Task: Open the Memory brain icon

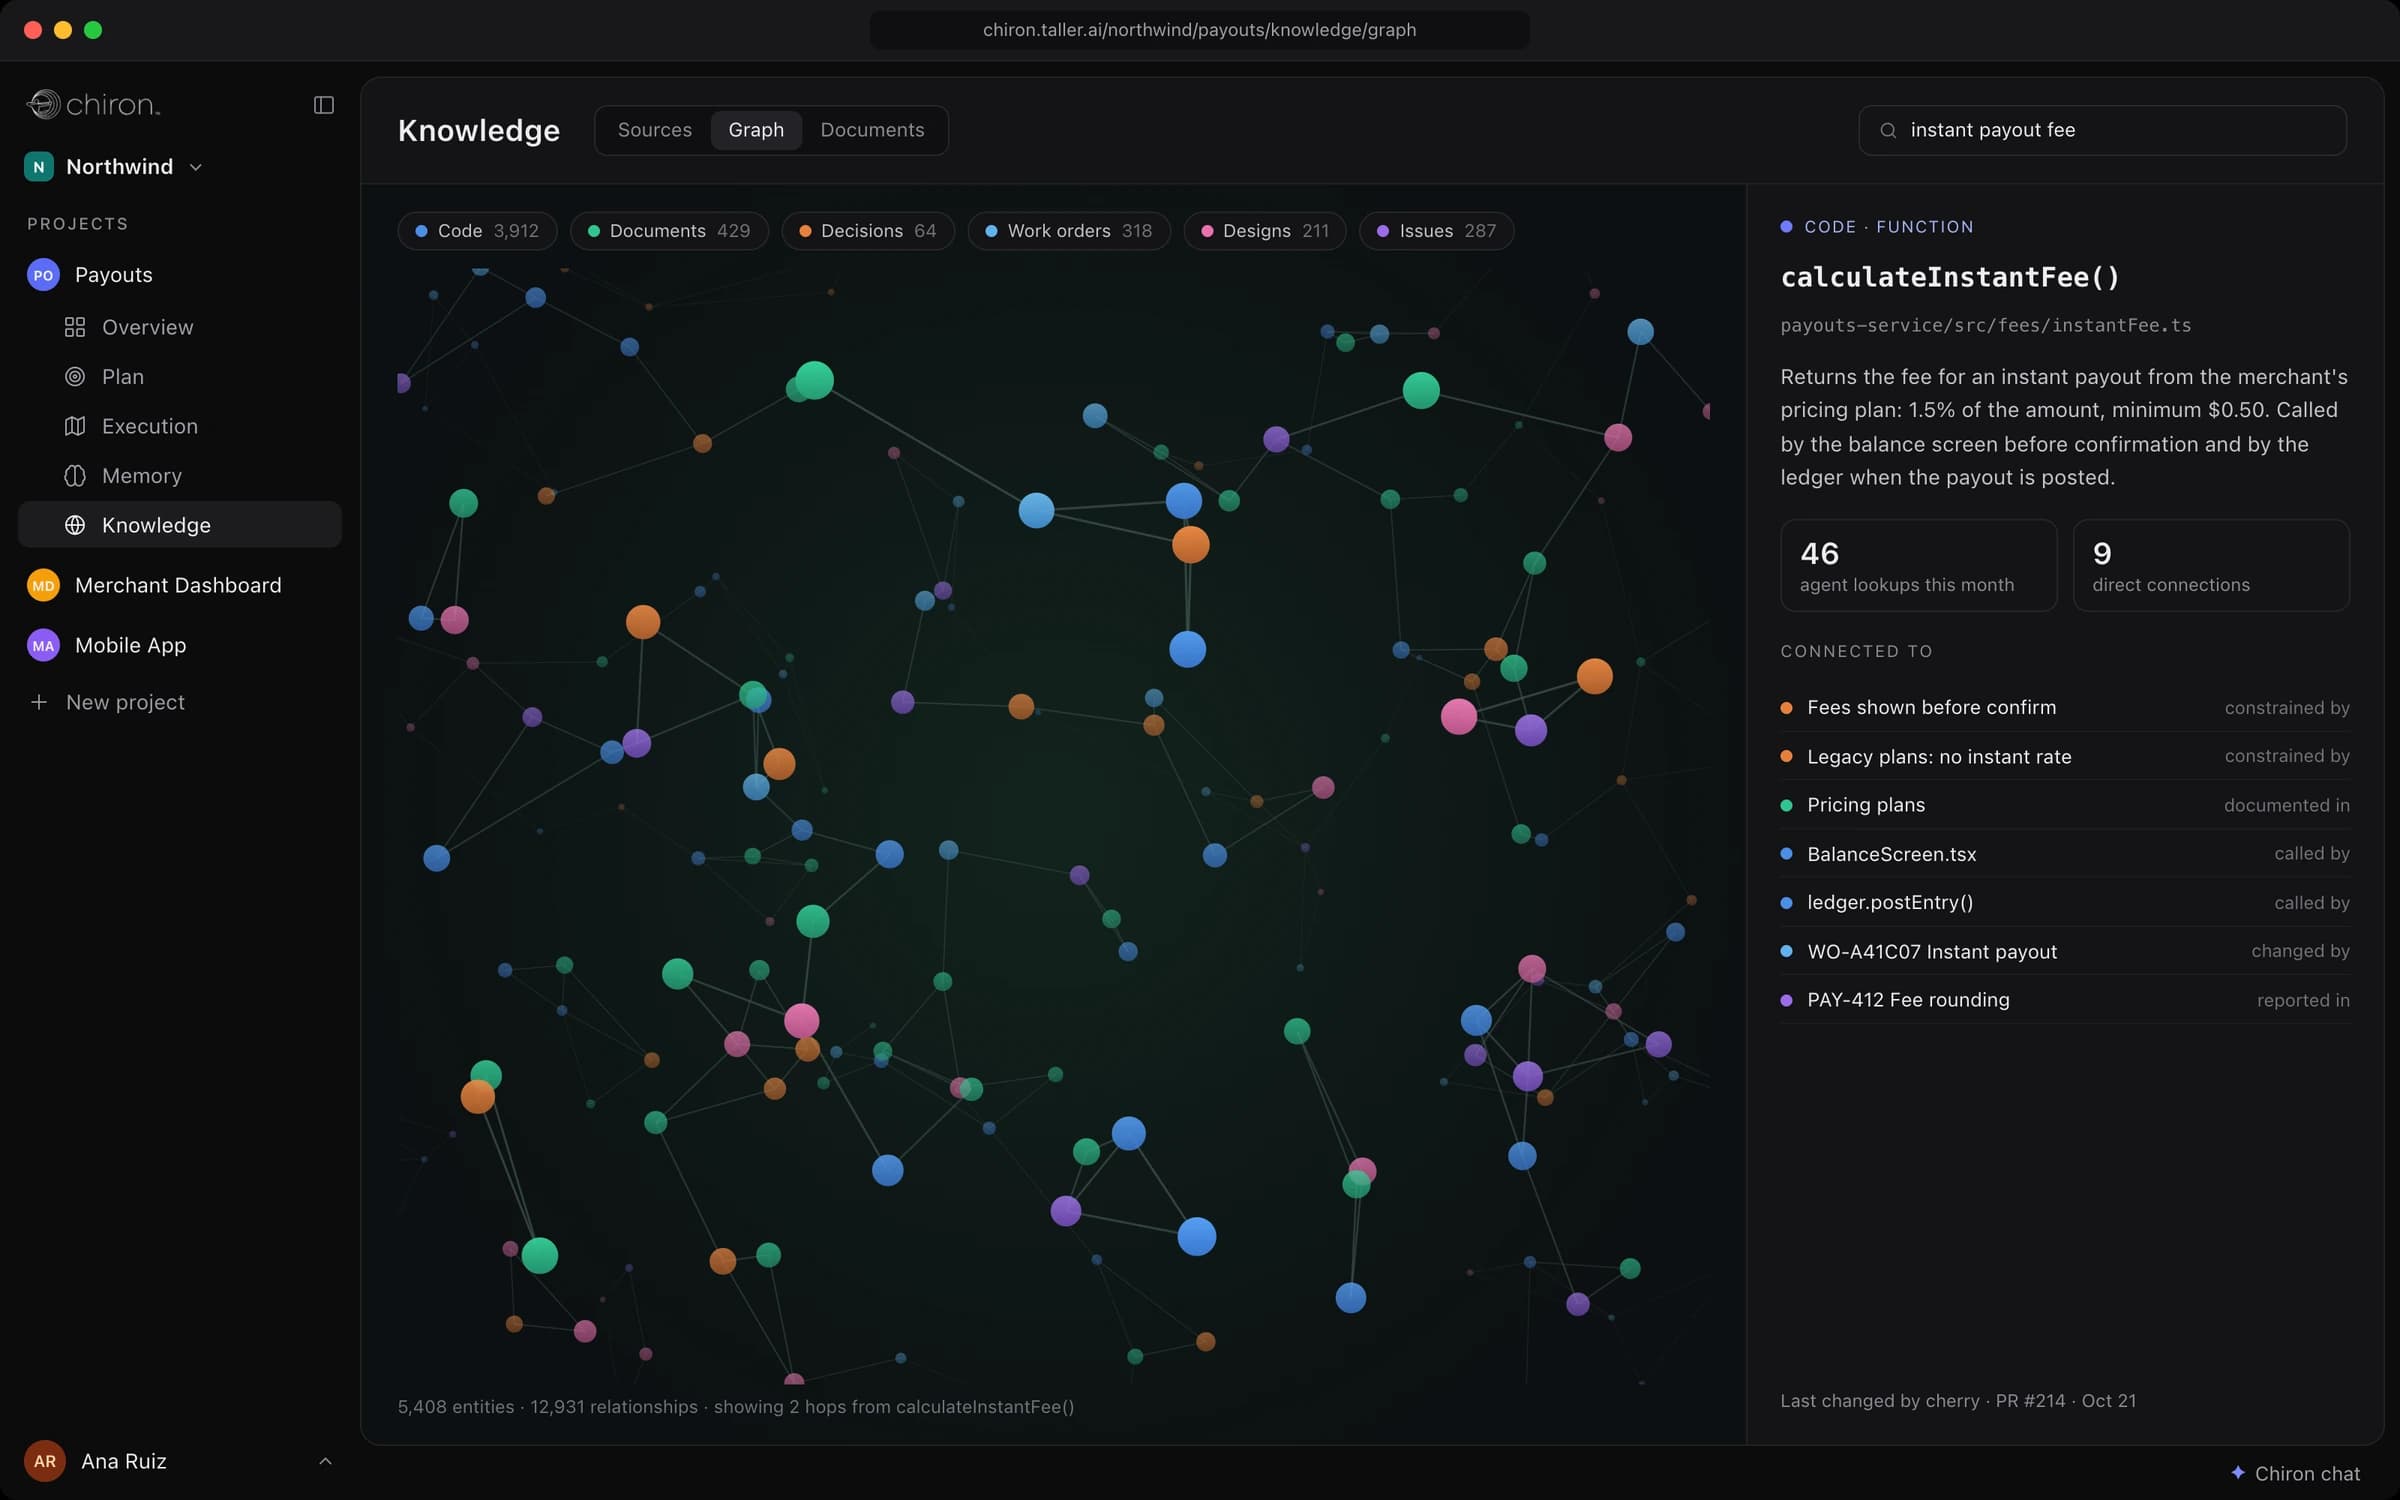Action: pos(75,476)
